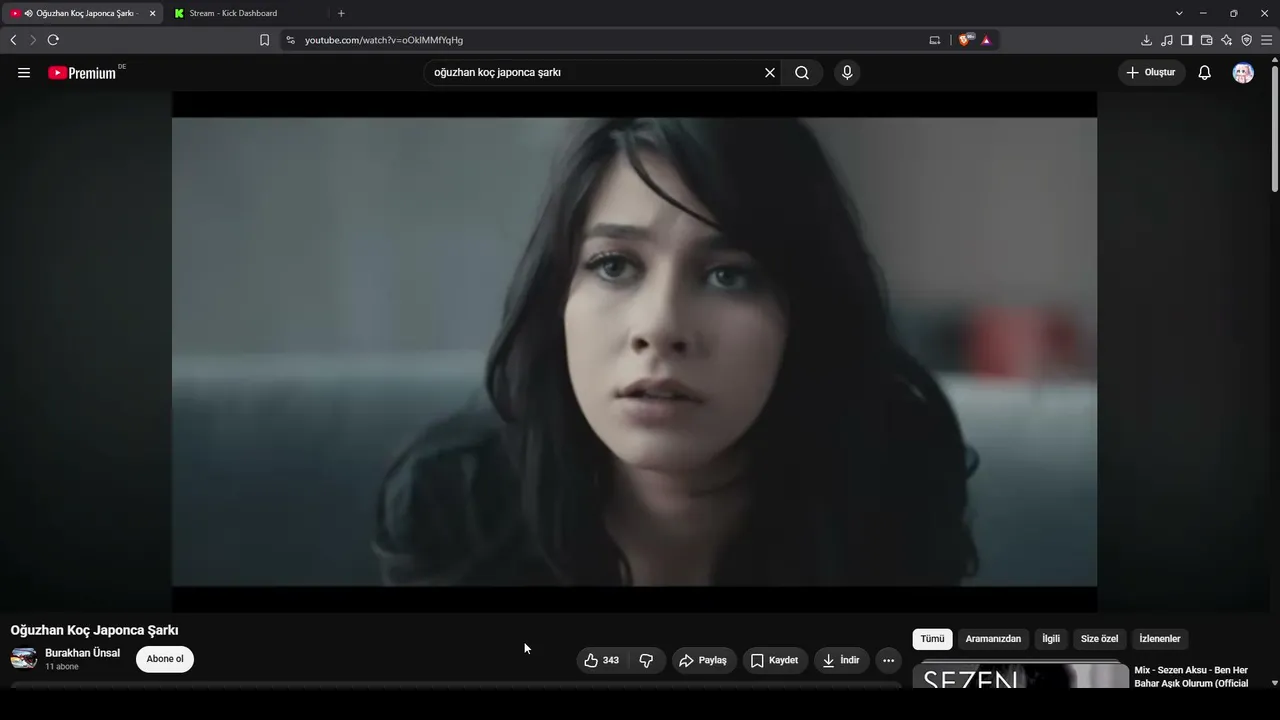1280x720 pixels.
Task: Open Brave Rewards triangle icon
Action: 986,40
